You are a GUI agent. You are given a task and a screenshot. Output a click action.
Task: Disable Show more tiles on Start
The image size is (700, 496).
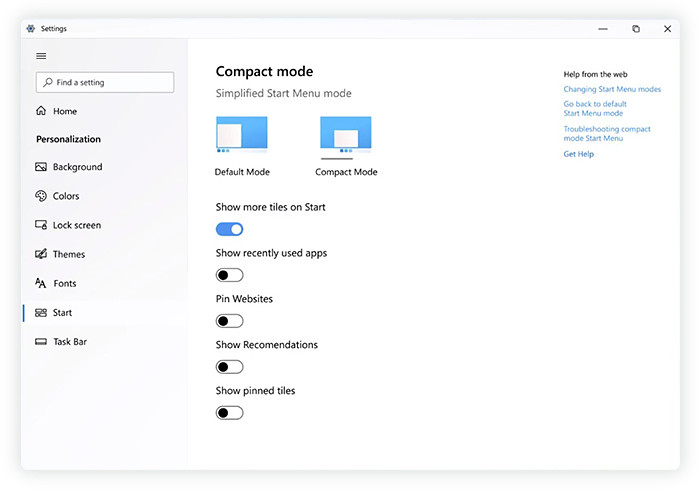click(229, 229)
